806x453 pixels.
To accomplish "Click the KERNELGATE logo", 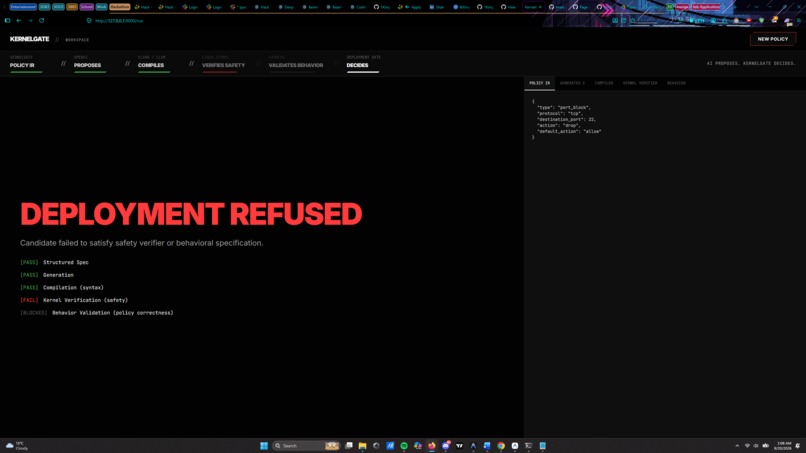I will pyautogui.click(x=30, y=39).
